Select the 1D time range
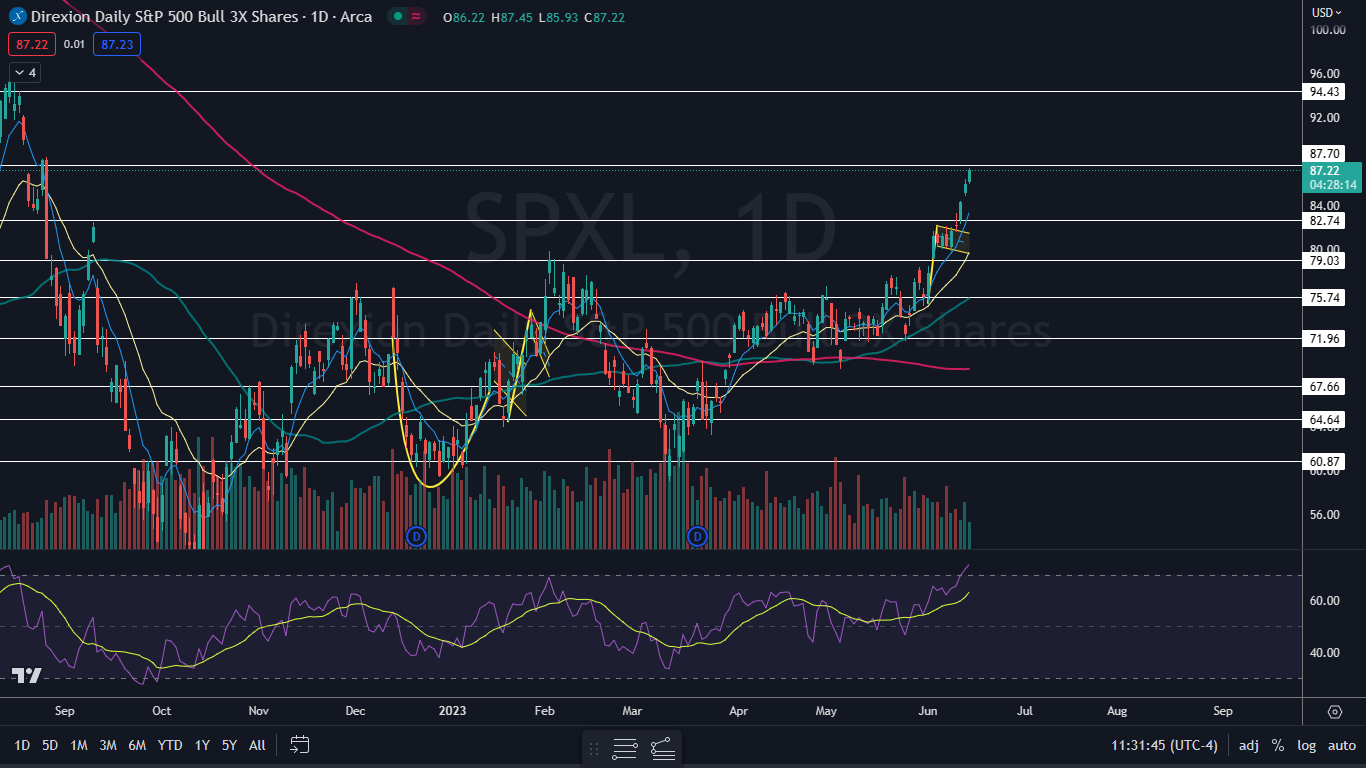Viewport: 1366px width, 768px height. (21, 745)
